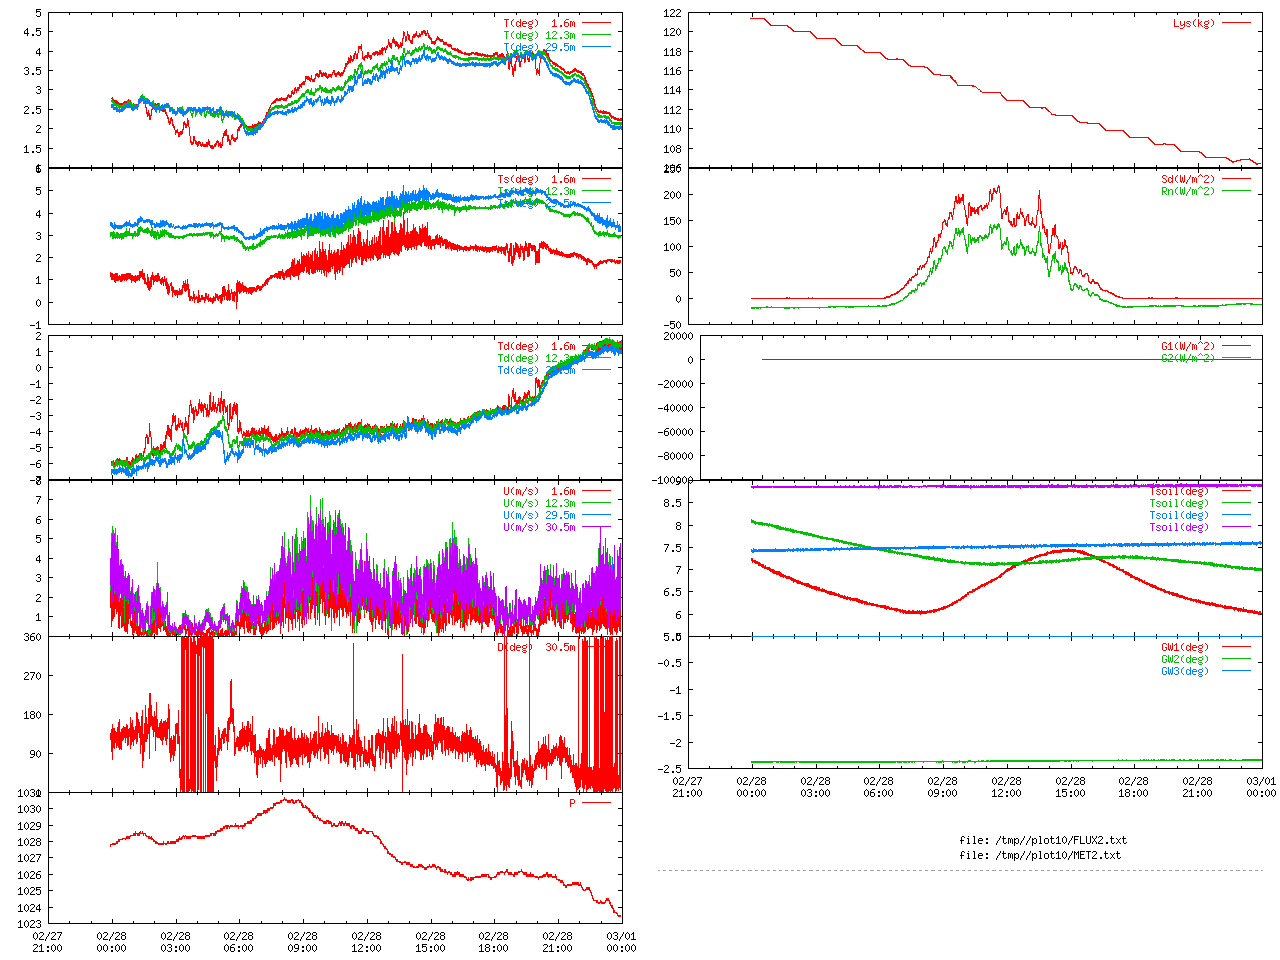
Task: Select the GW1(deg) legend label
Action: point(1185,648)
